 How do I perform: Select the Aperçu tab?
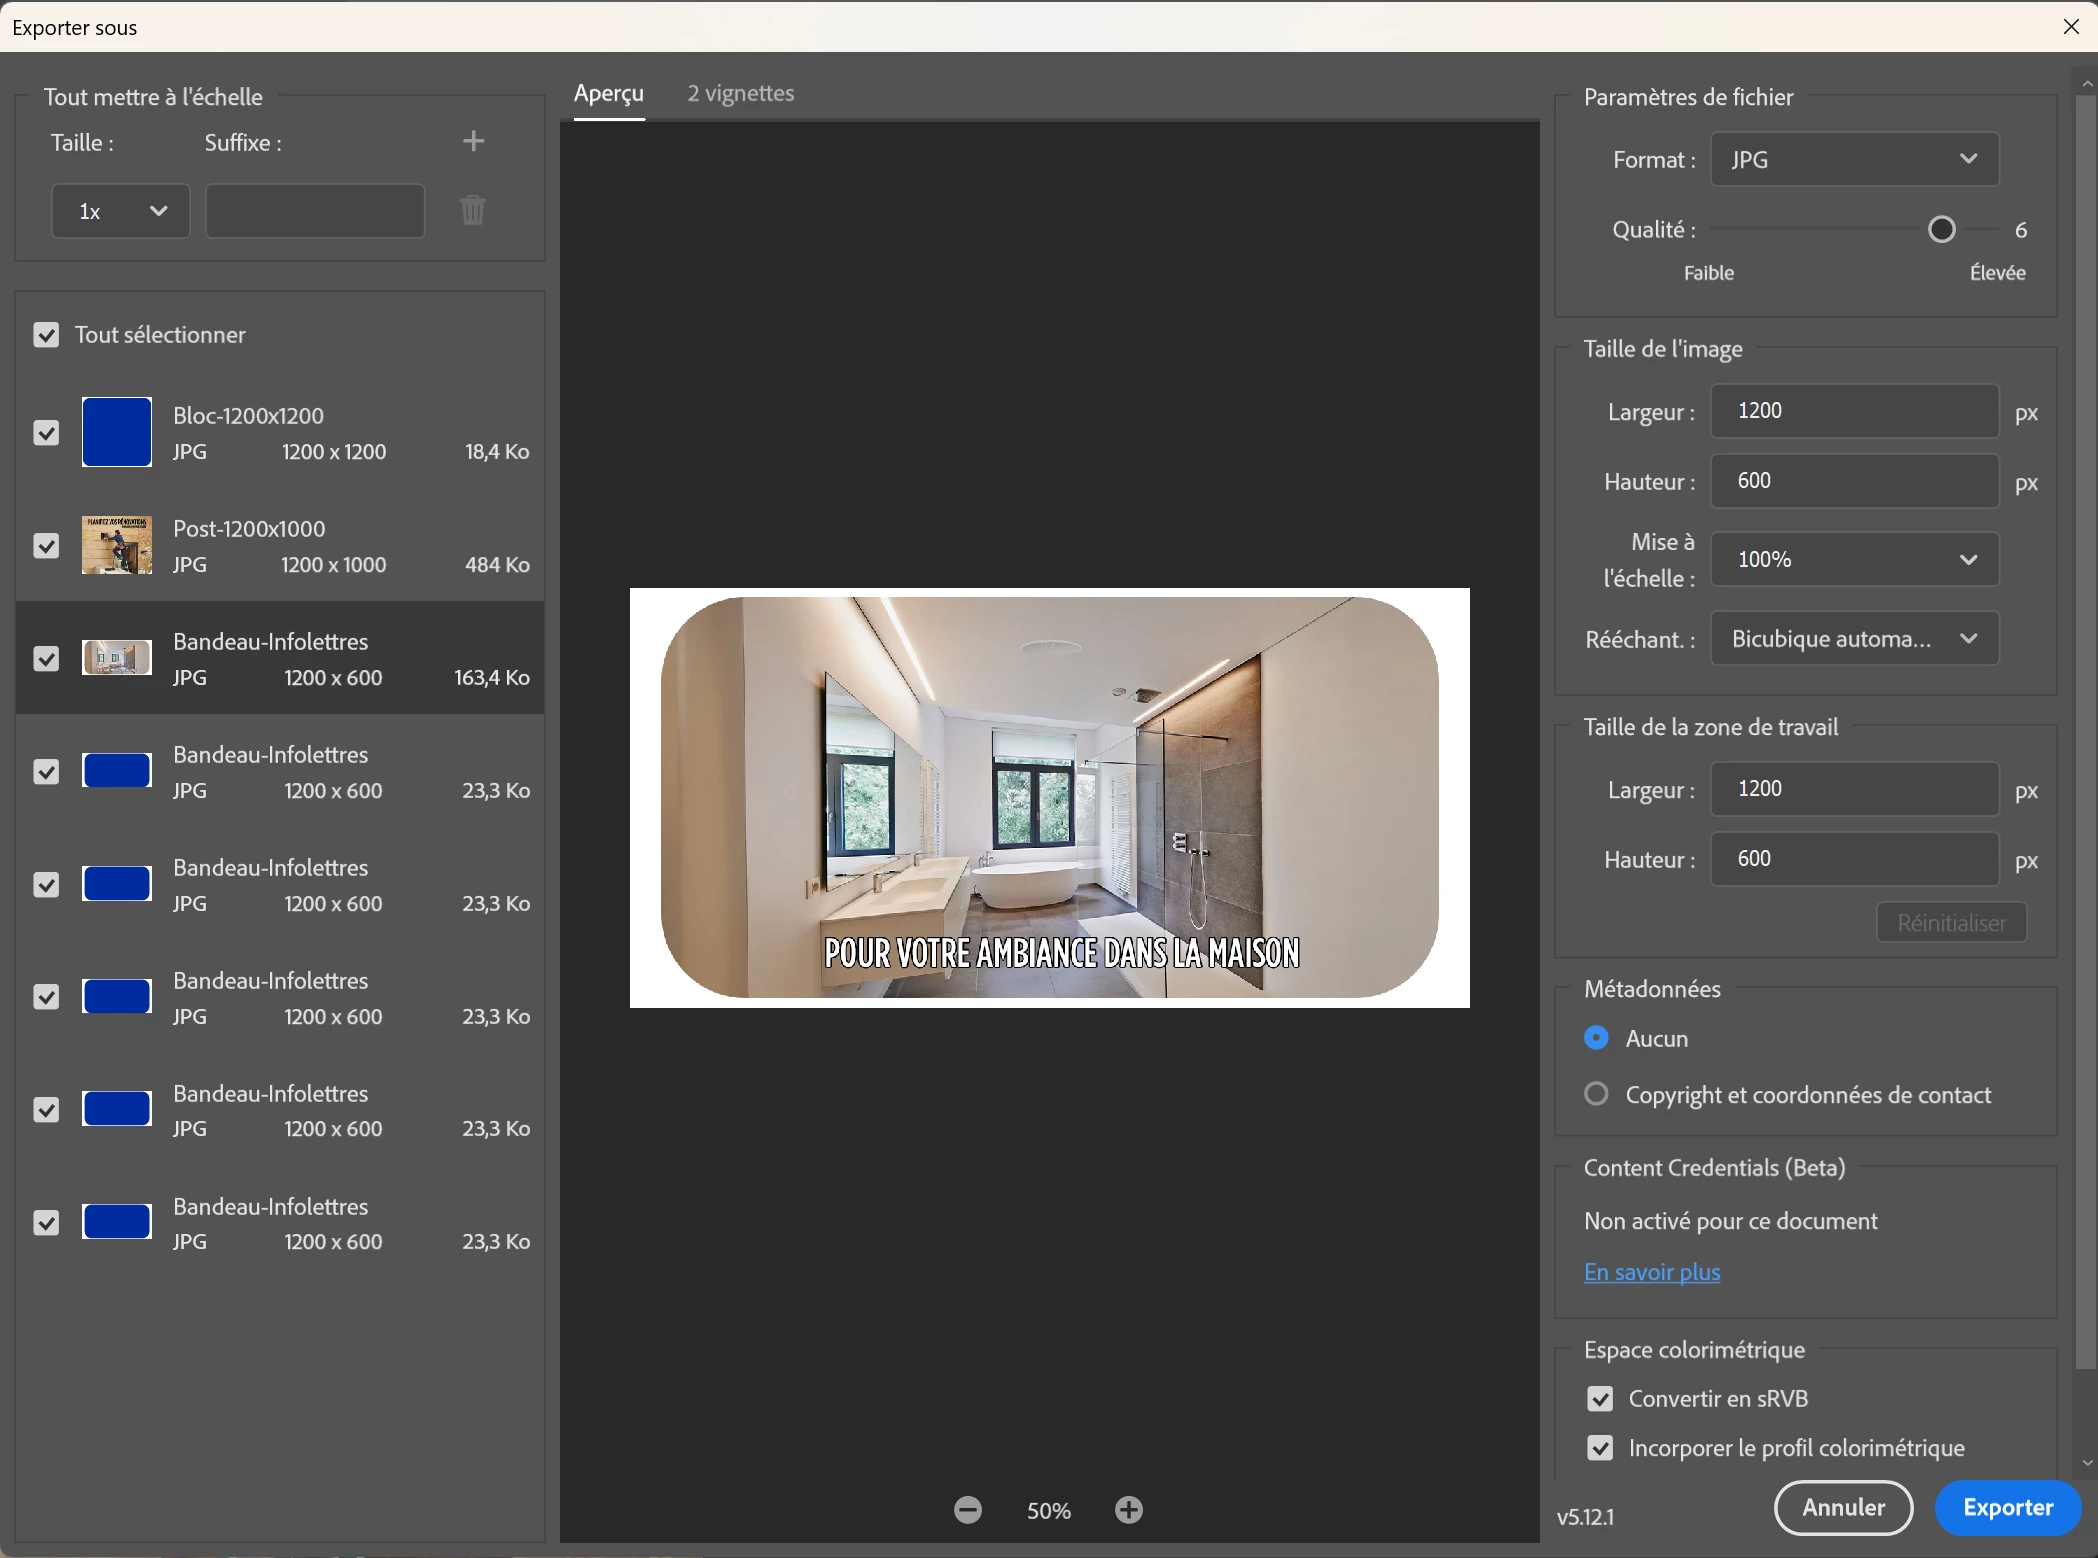point(608,93)
